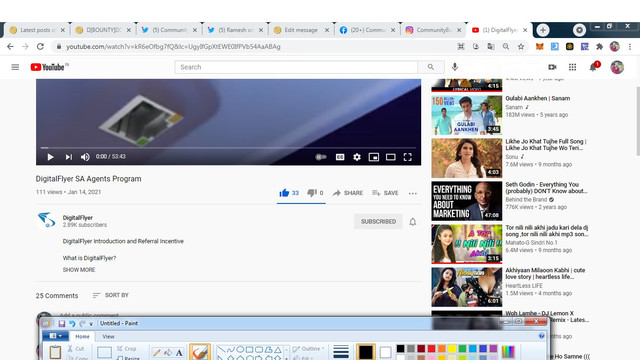
Task: Open MetaMask fox extension
Action: (540, 47)
